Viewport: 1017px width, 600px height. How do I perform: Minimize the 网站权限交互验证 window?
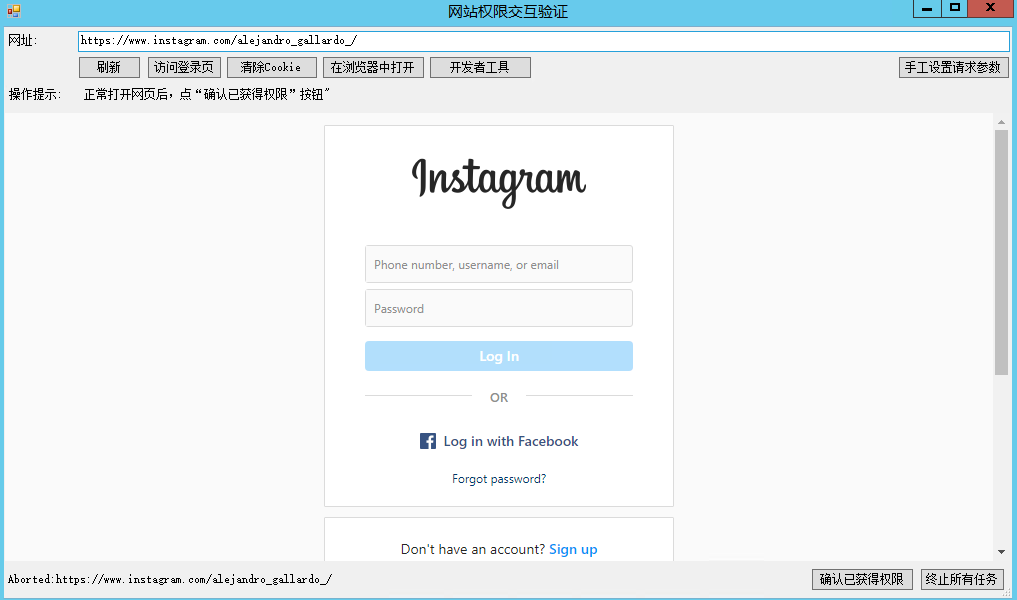(x=927, y=8)
